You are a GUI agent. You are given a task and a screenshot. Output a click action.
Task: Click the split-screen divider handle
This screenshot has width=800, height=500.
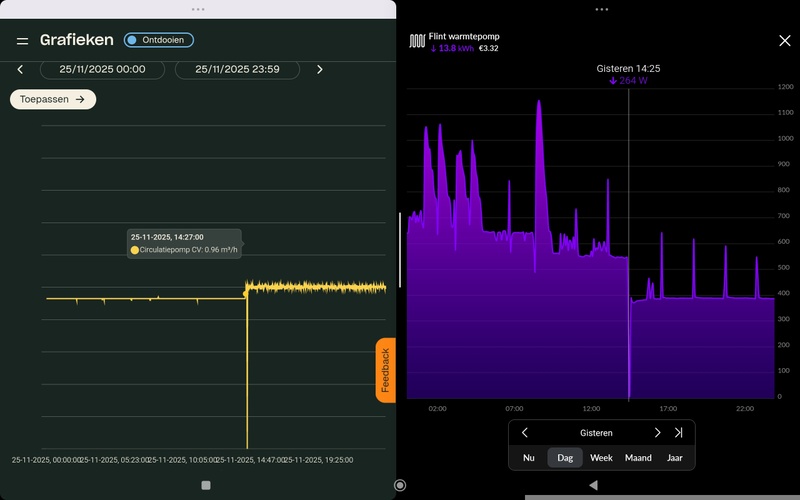(x=399, y=250)
